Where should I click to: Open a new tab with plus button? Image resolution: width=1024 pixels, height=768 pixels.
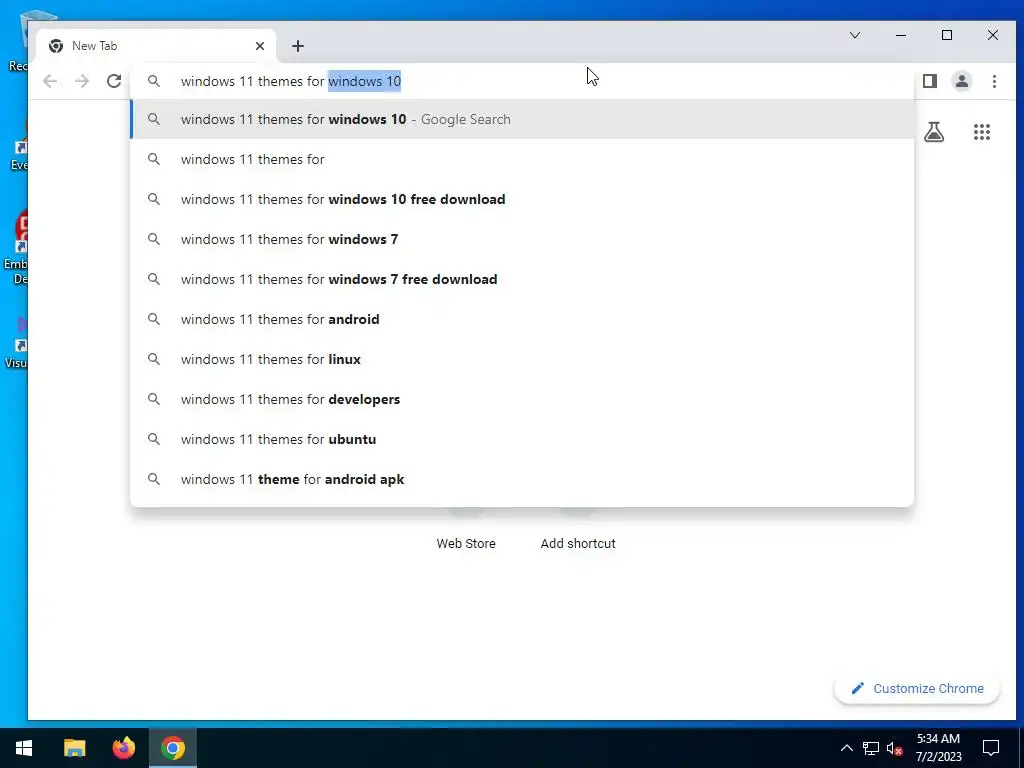point(298,46)
